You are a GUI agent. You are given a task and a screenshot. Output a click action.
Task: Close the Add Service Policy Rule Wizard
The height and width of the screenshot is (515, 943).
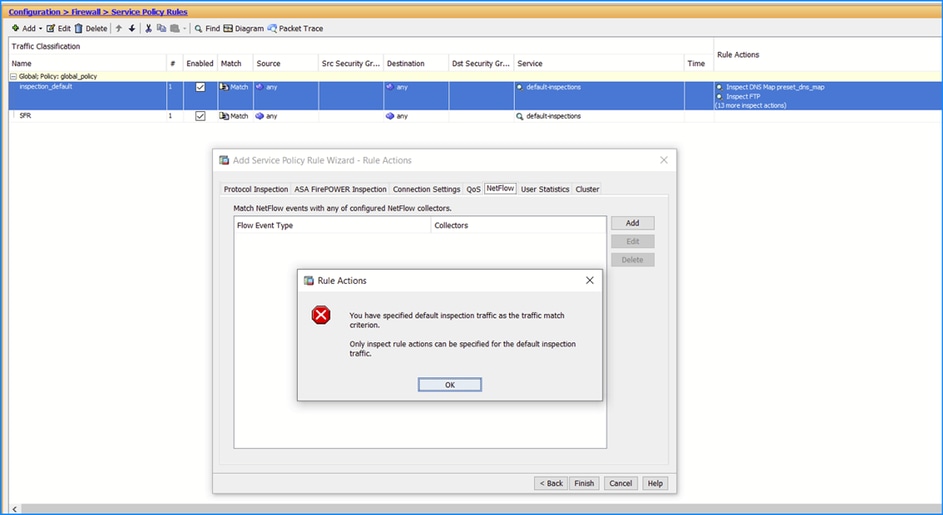(664, 160)
